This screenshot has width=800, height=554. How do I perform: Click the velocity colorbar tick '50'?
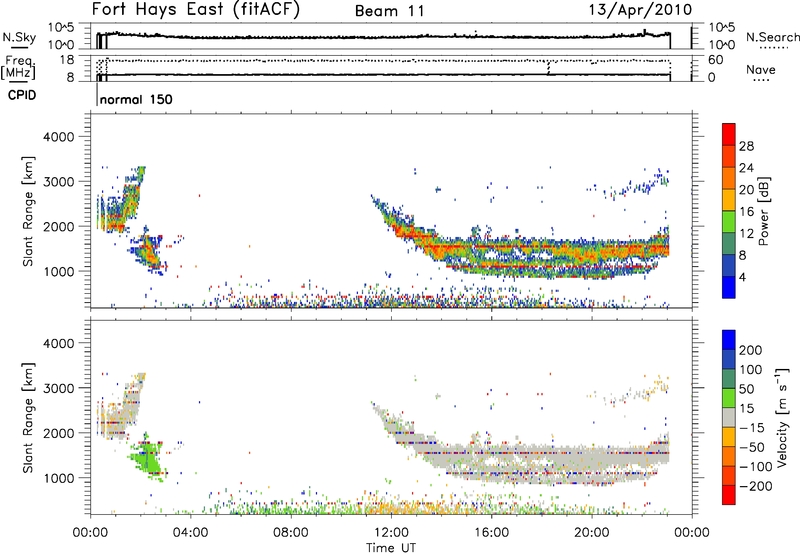pyautogui.click(x=746, y=389)
